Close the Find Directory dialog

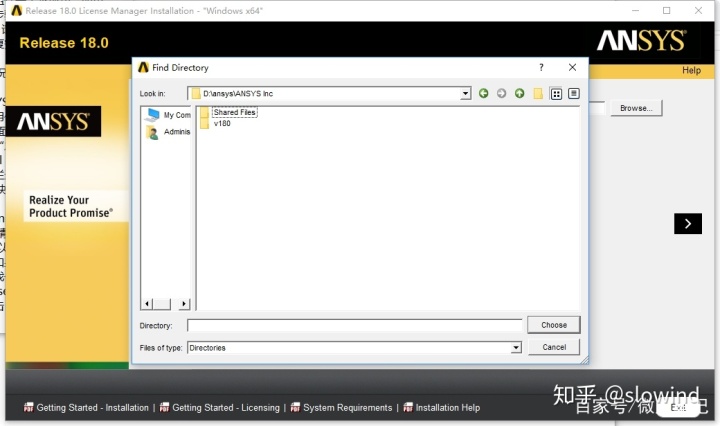(572, 67)
